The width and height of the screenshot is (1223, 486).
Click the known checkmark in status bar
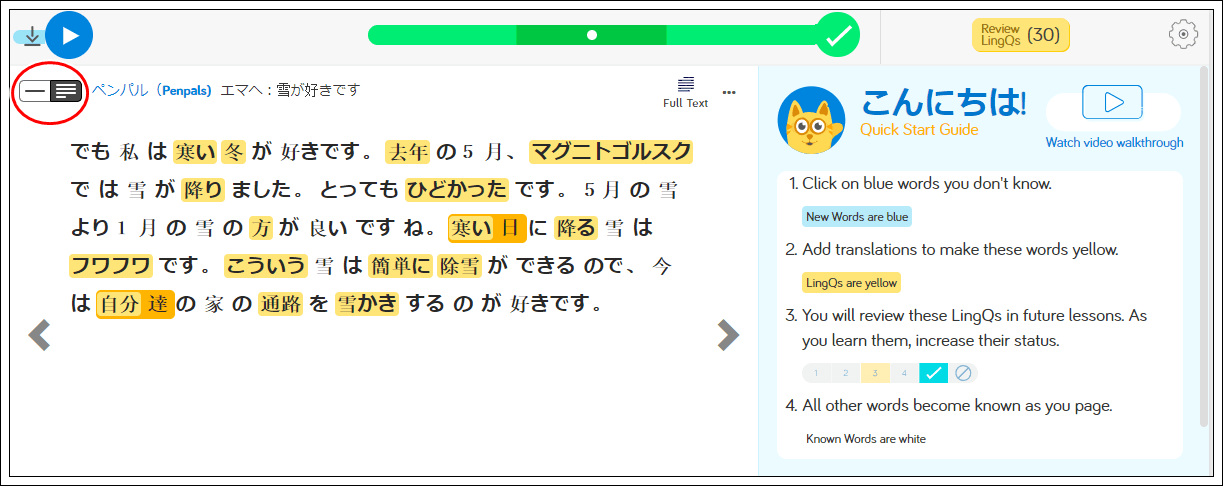point(933,373)
